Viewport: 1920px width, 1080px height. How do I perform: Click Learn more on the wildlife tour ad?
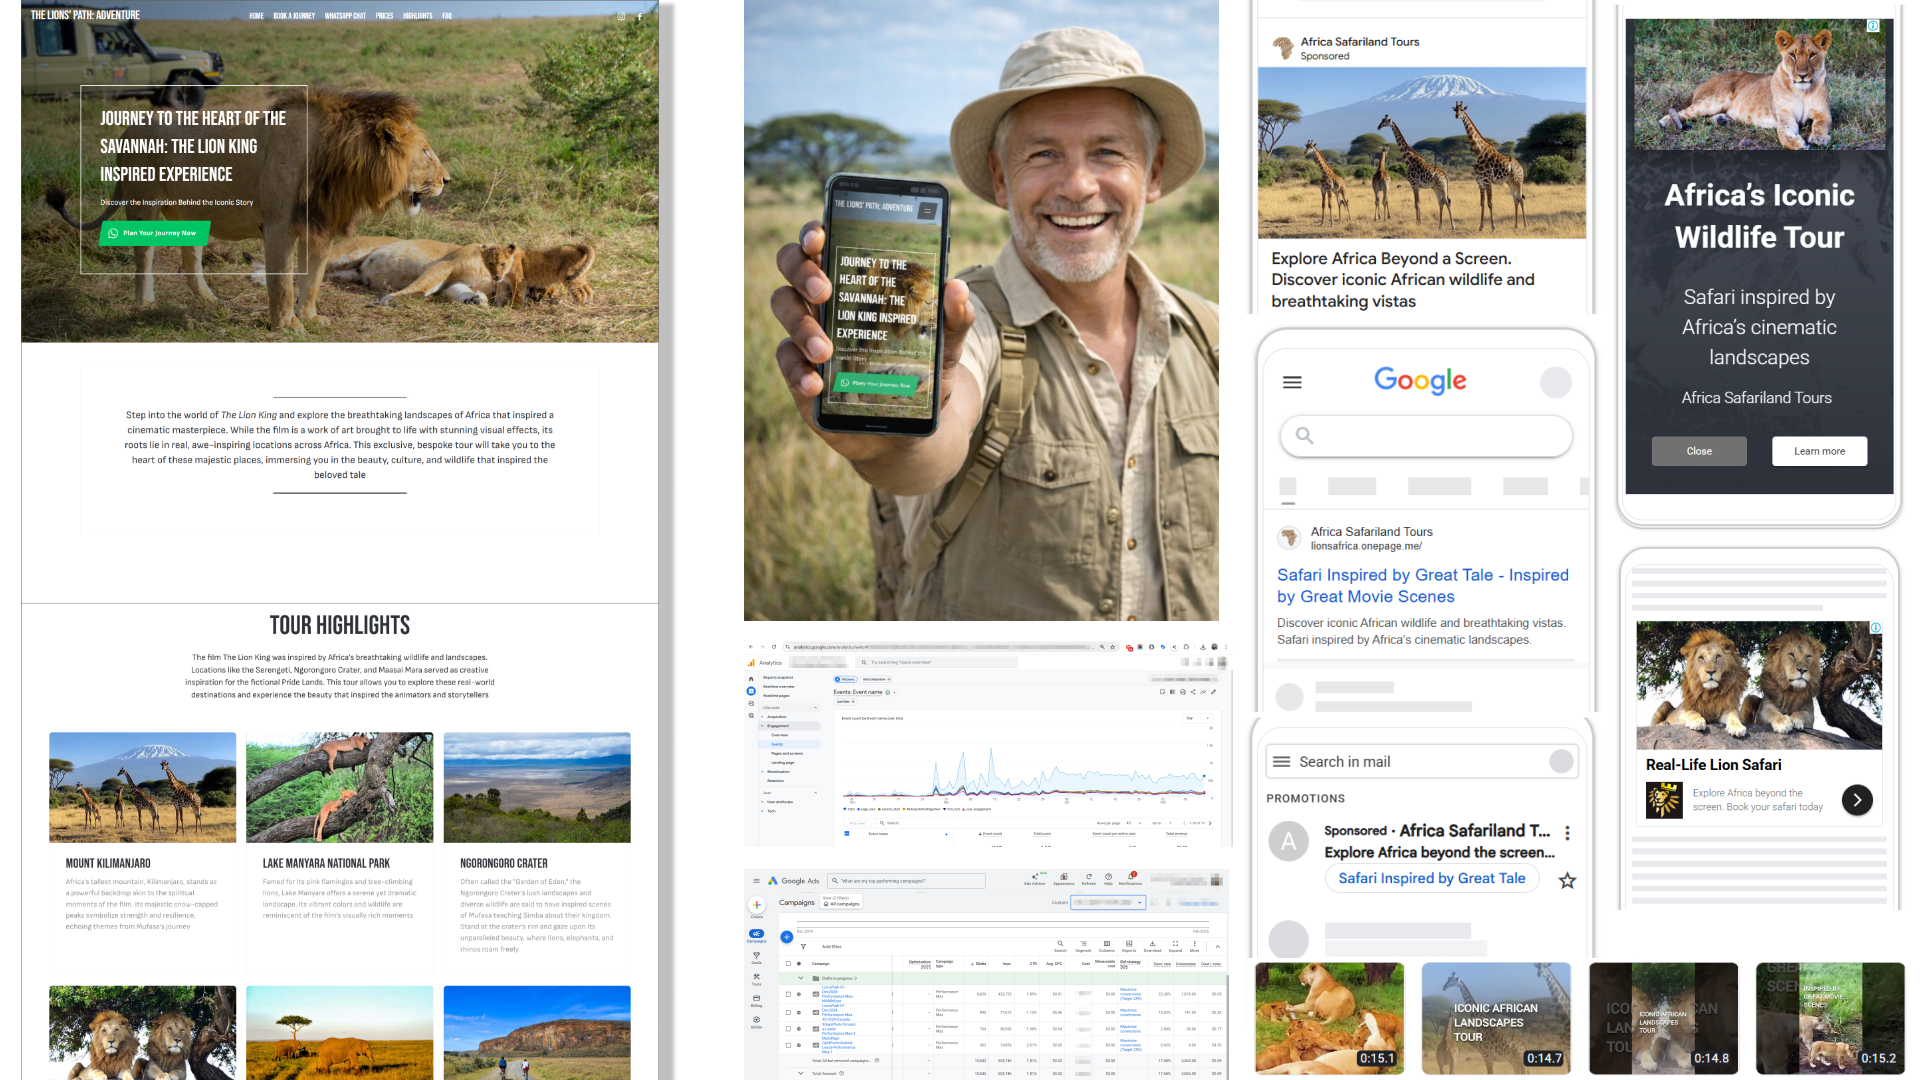(x=1819, y=451)
